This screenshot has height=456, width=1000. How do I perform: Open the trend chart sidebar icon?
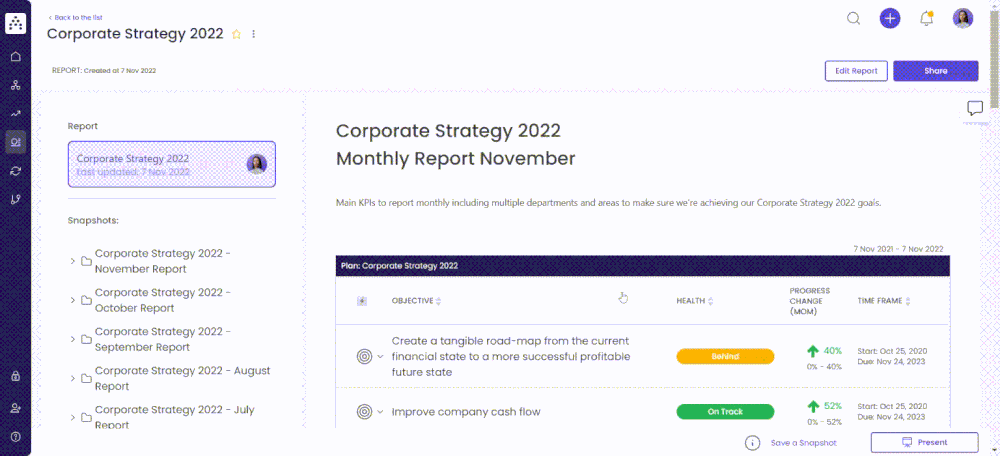point(15,114)
